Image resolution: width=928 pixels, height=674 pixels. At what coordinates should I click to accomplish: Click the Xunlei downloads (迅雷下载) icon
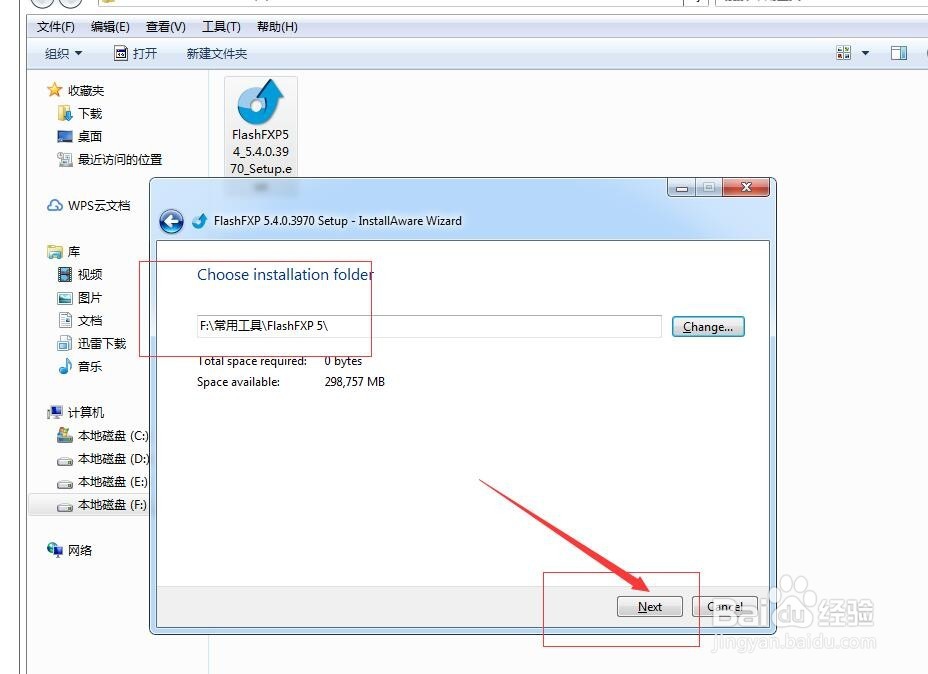(x=65, y=343)
